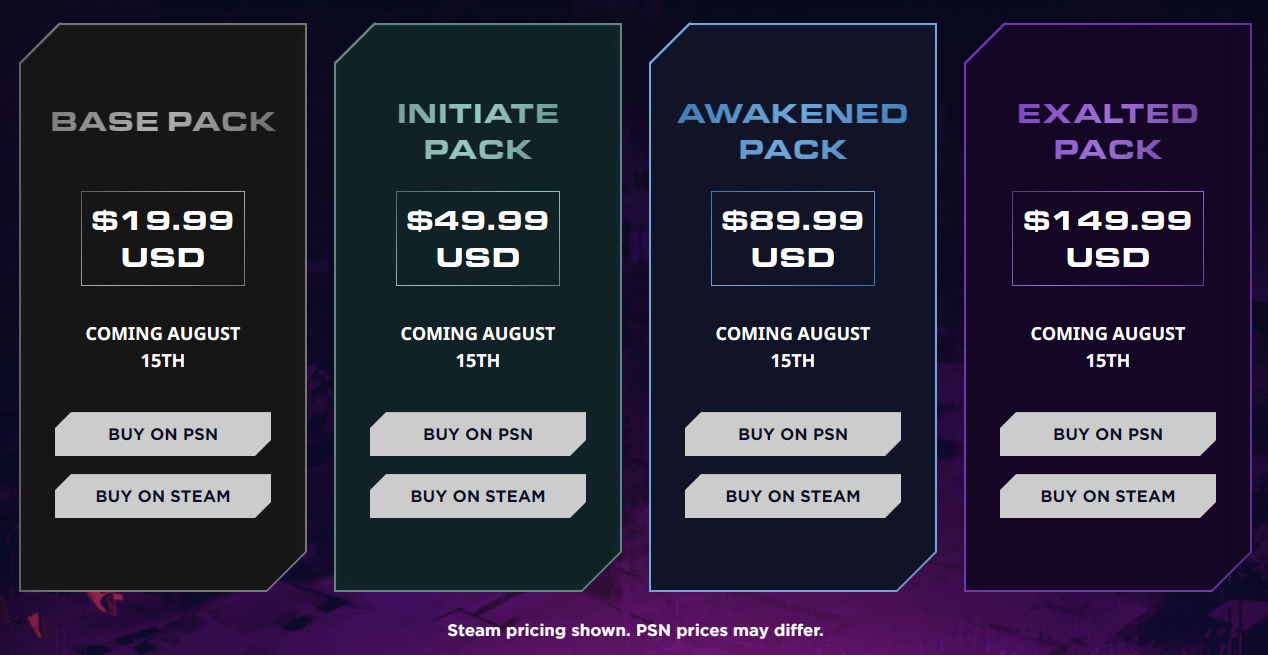The width and height of the screenshot is (1268, 655).
Task: Click the Initiate Pack heading
Action: coord(478,131)
